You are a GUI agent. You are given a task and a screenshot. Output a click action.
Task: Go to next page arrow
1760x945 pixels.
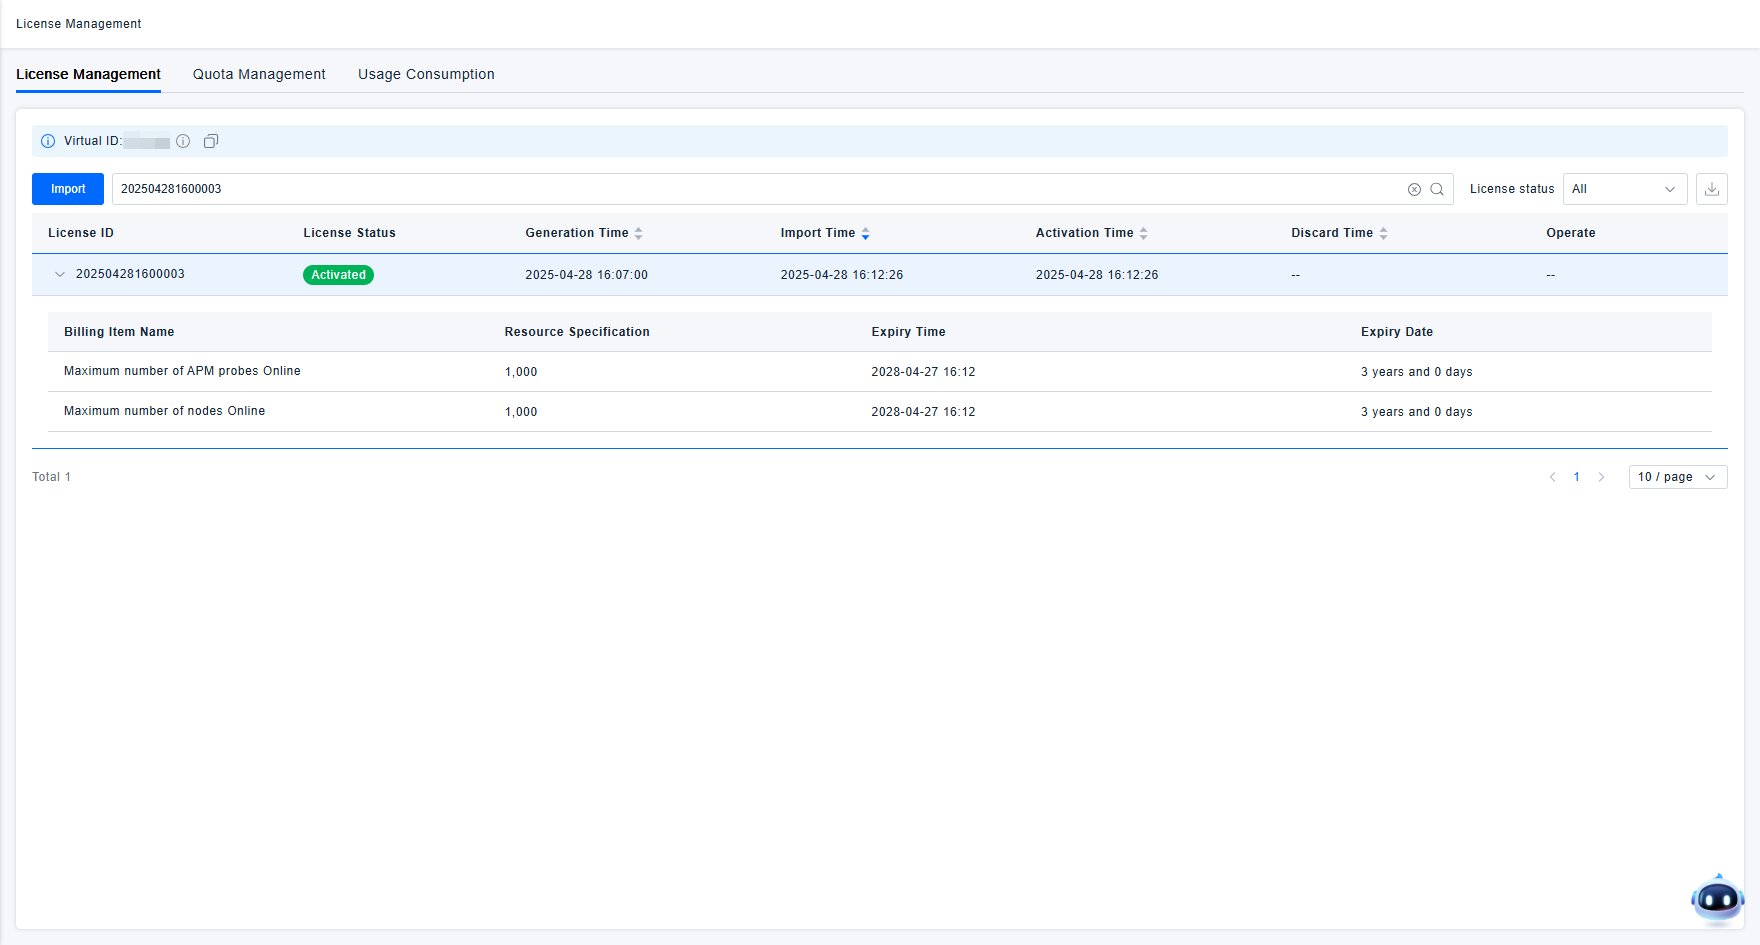point(1601,477)
